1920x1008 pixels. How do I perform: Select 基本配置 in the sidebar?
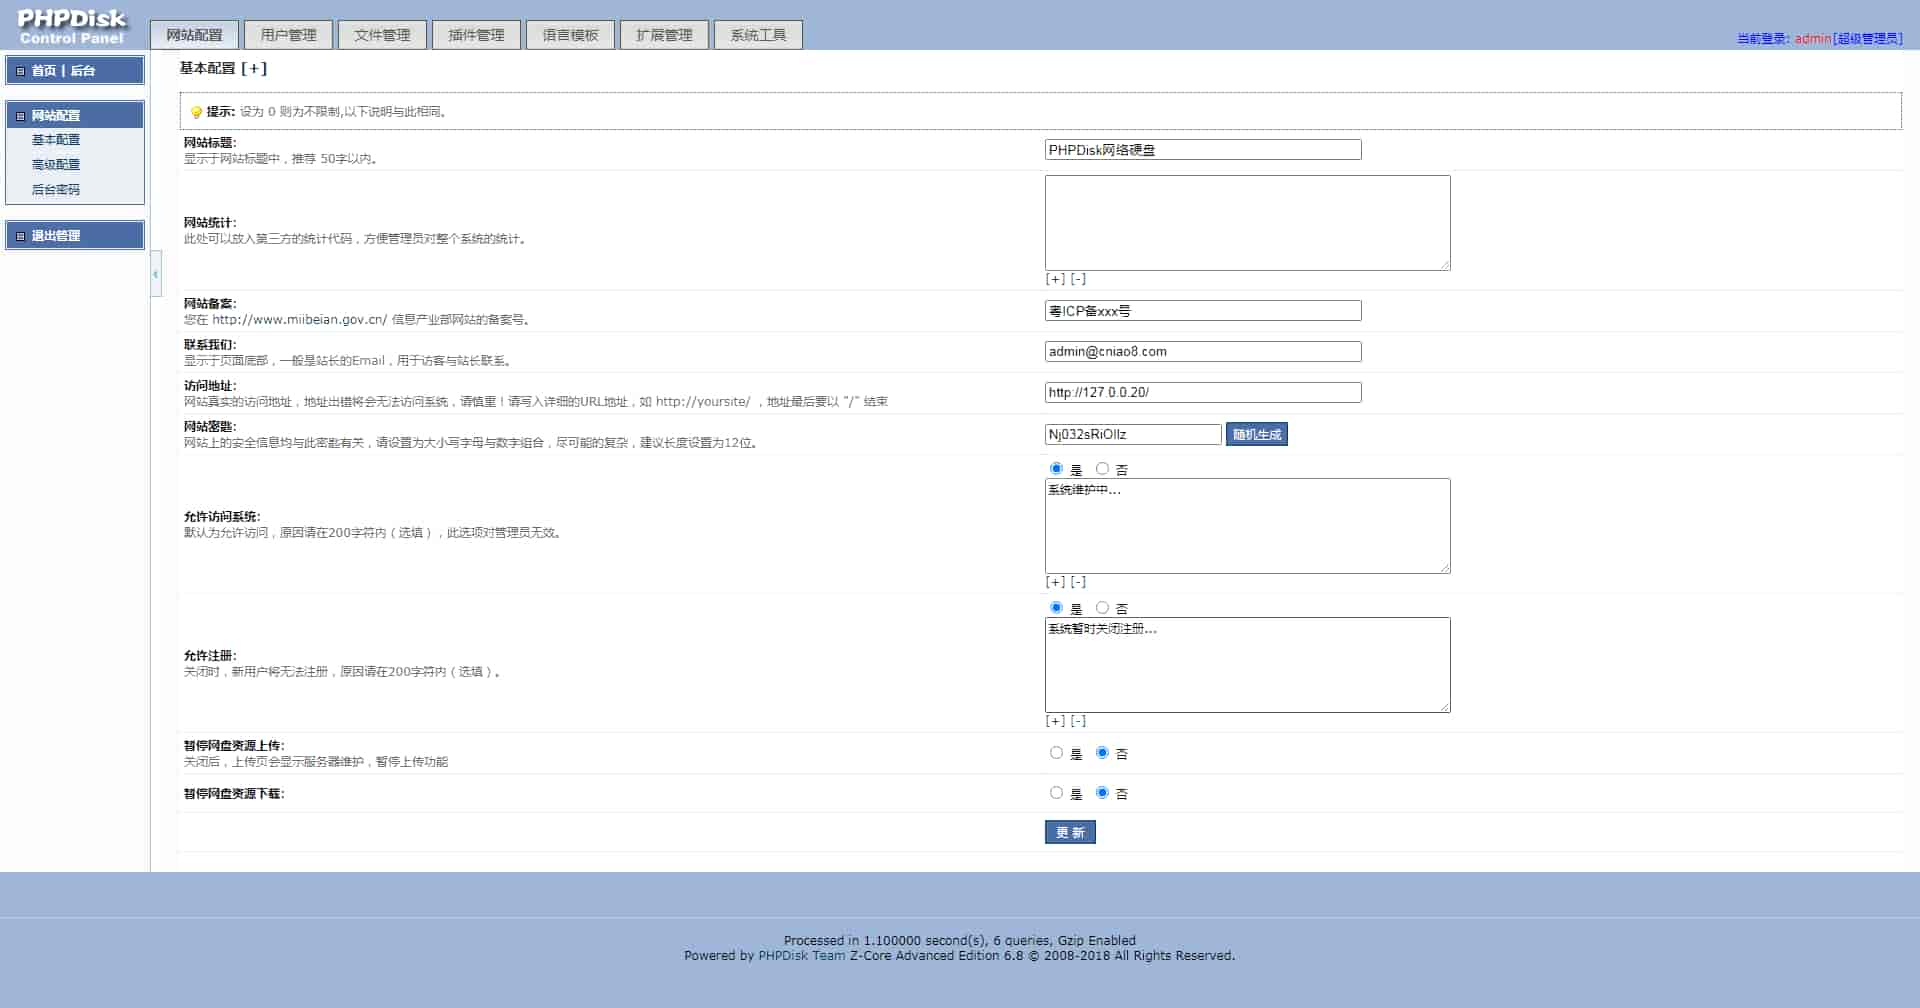[x=55, y=140]
